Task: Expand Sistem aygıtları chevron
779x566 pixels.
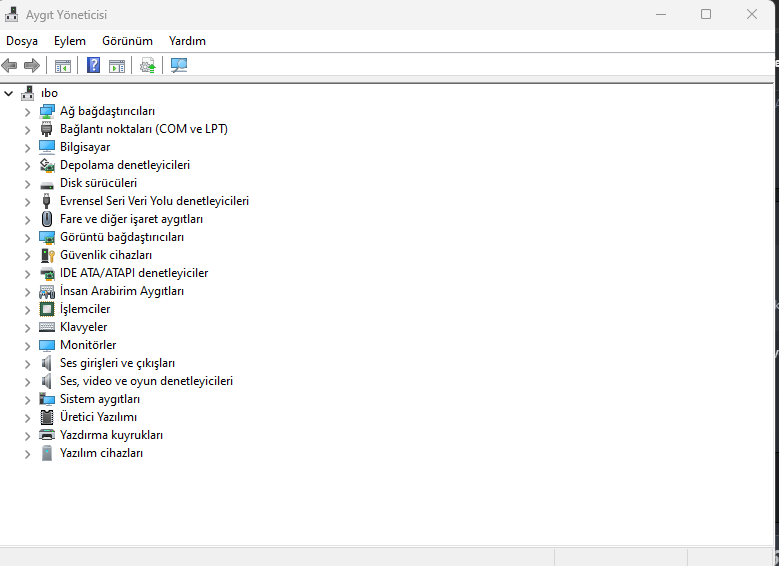Action: point(28,400)
